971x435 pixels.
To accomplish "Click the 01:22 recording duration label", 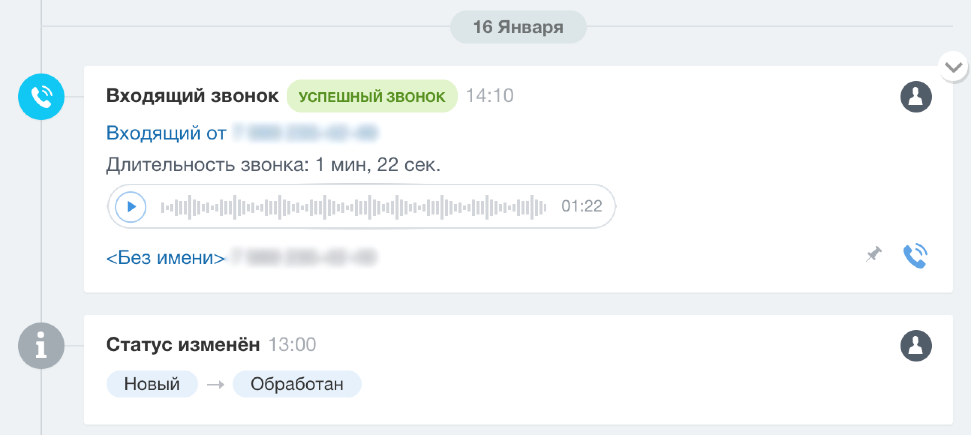I will 581,206.
